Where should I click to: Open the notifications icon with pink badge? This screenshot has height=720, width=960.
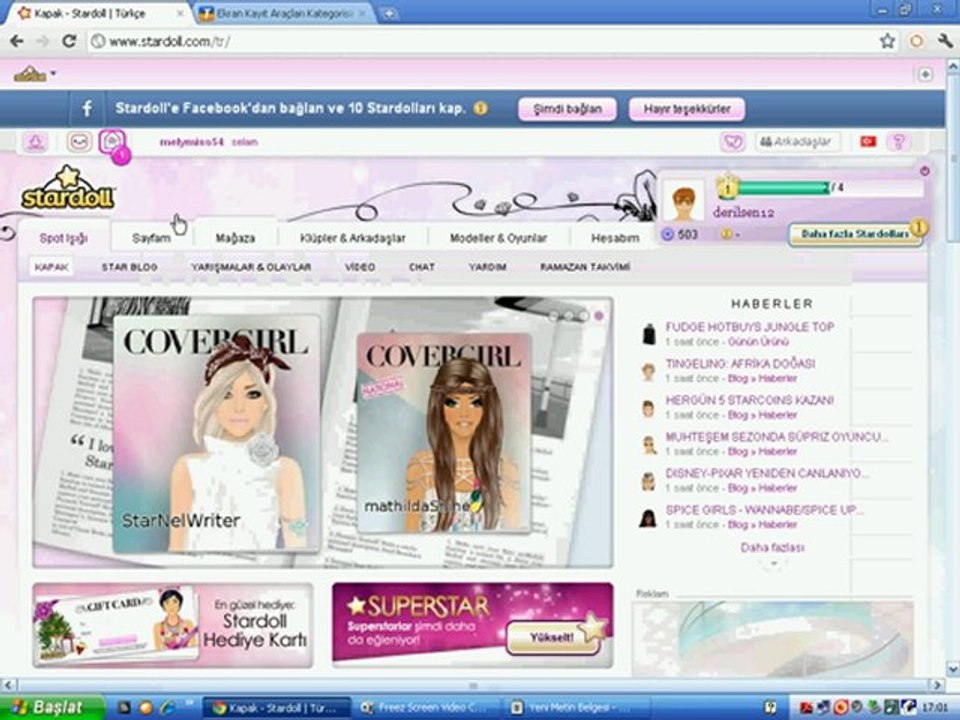click(113, 143)
